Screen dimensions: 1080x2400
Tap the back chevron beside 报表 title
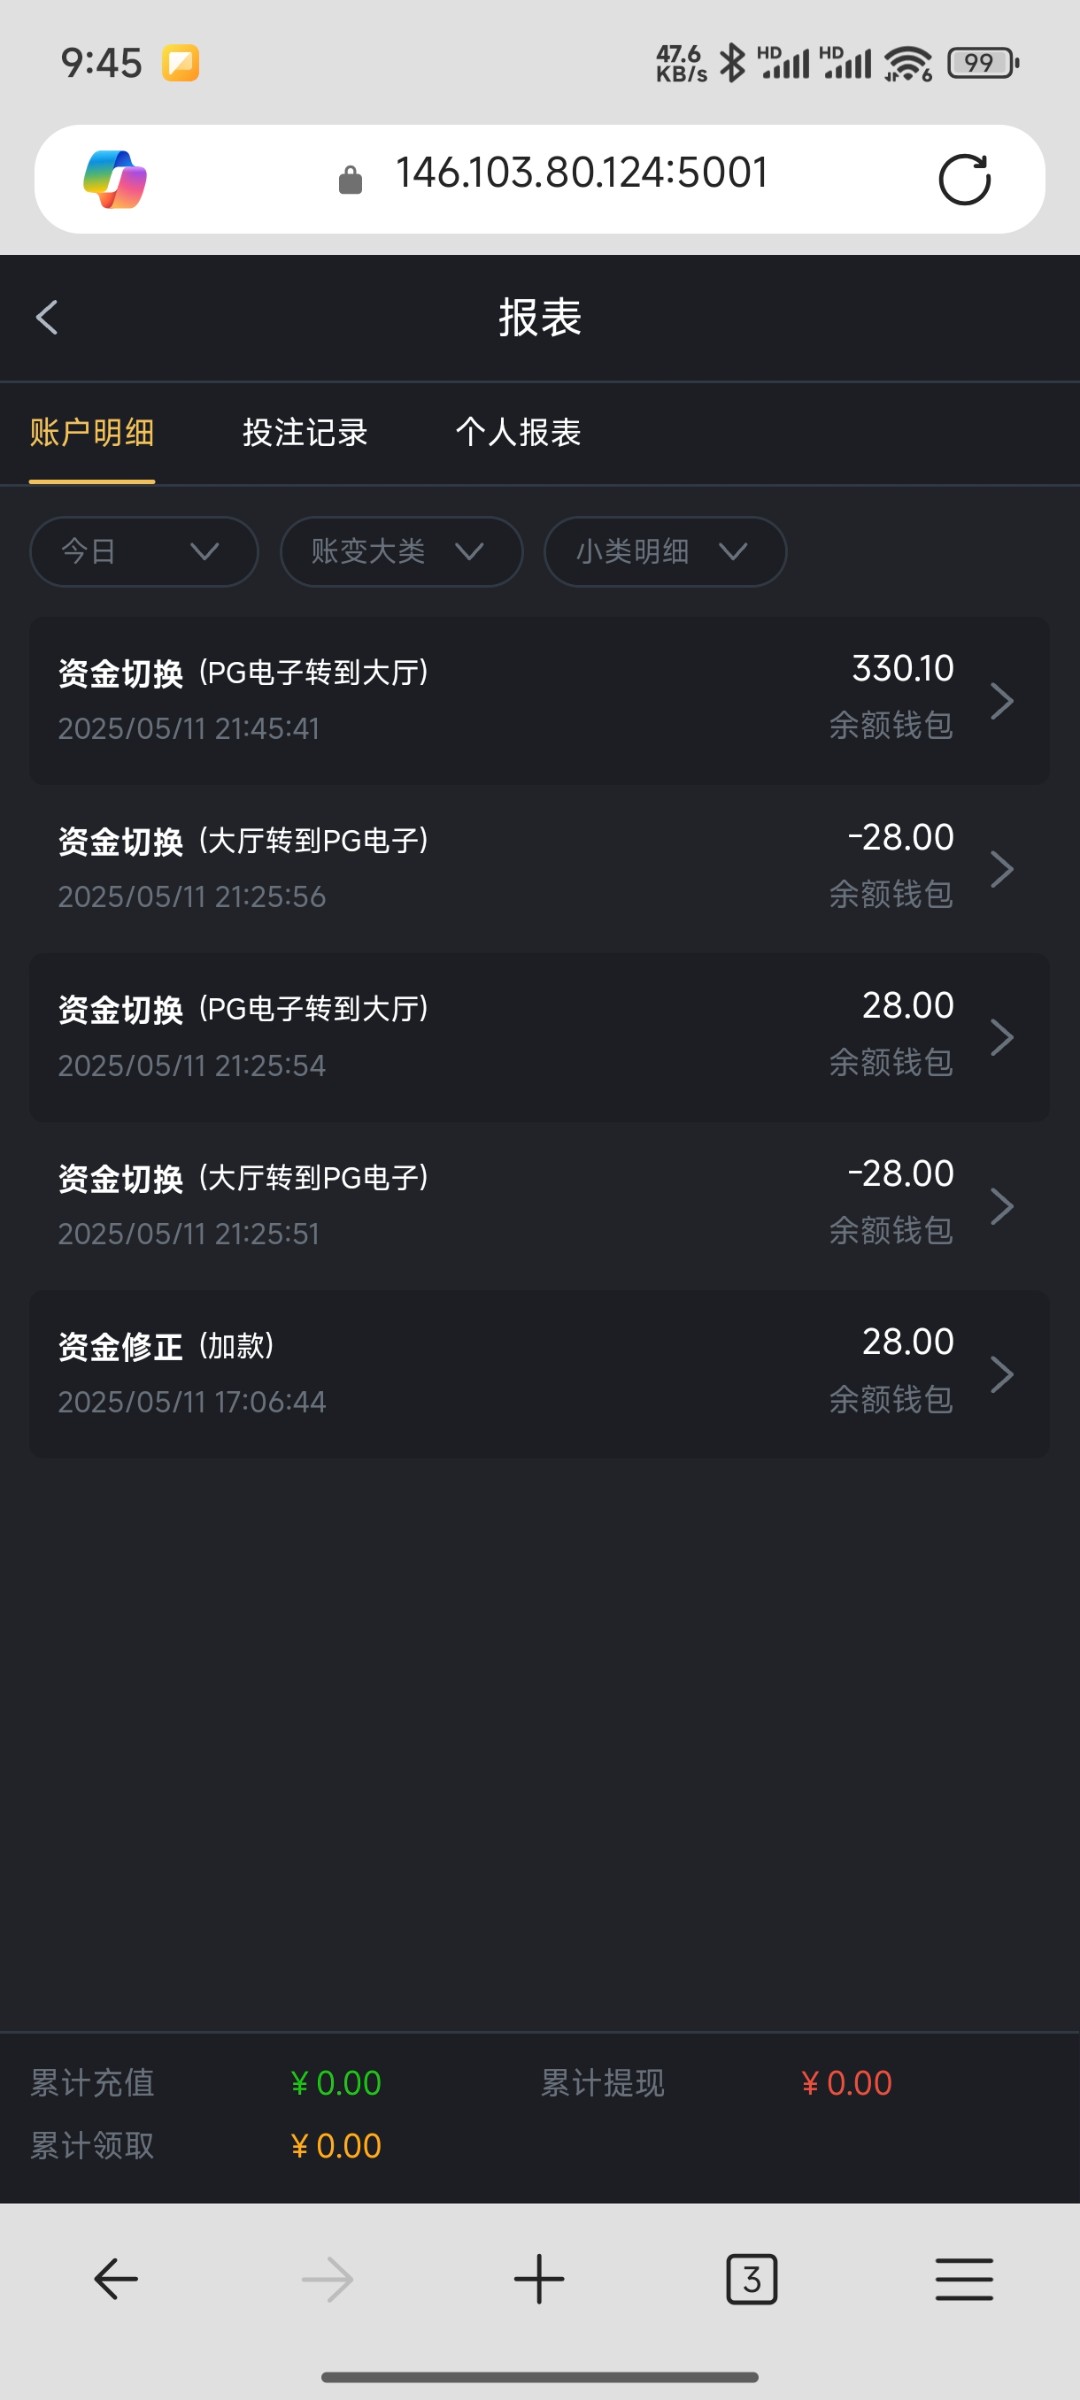pyautogui.click(x=47, y=318)
